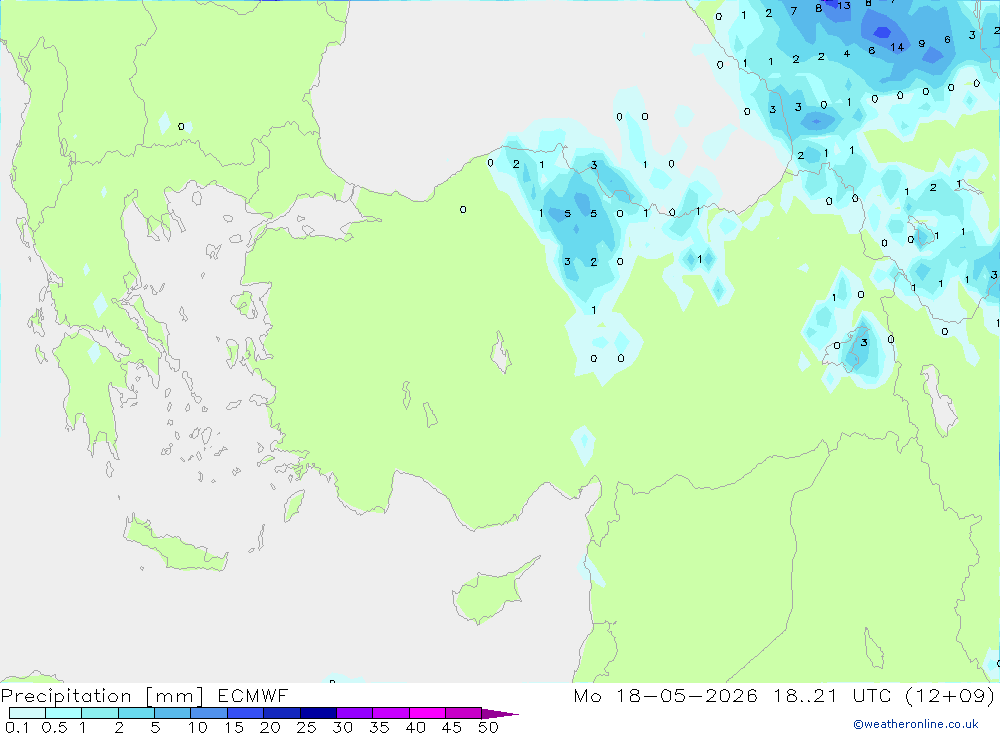Click the 25–30 mm navy swatch

(318, 713)
